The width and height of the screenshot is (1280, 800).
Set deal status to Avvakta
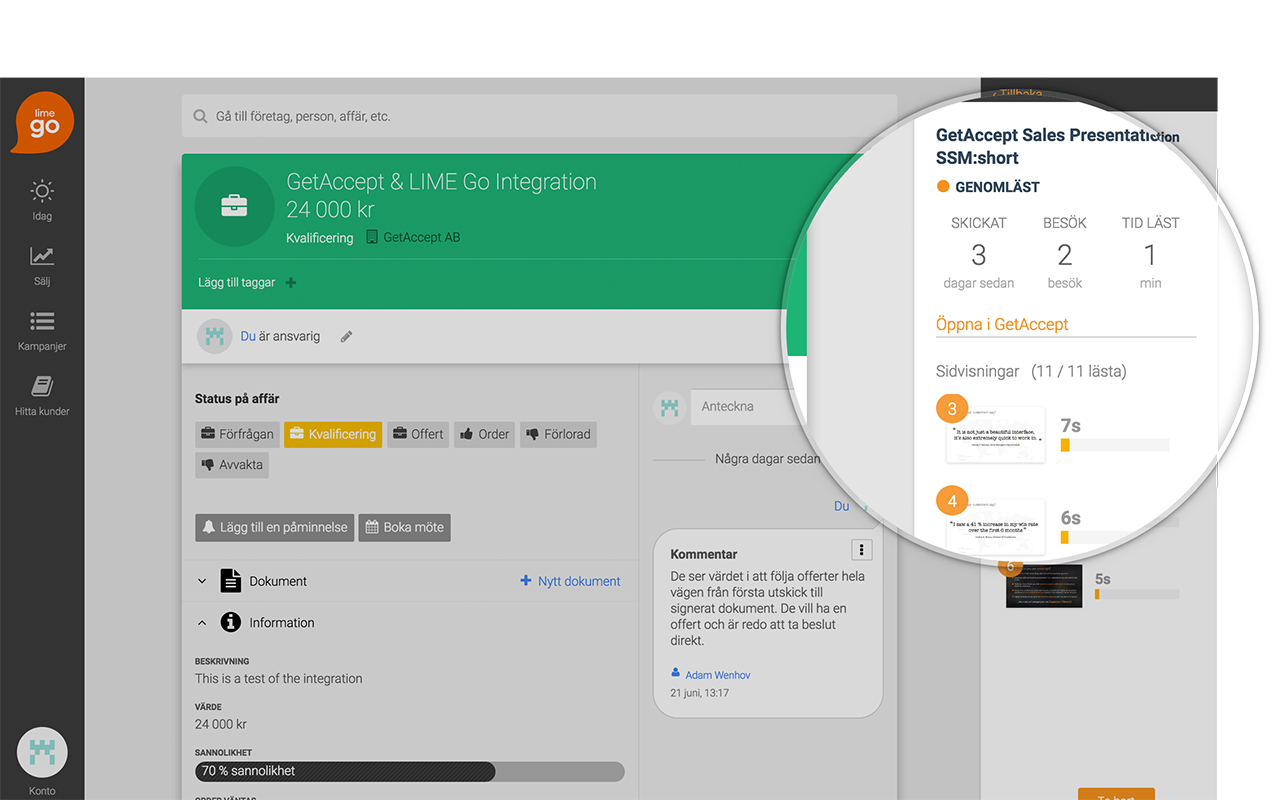pos(232,465)
